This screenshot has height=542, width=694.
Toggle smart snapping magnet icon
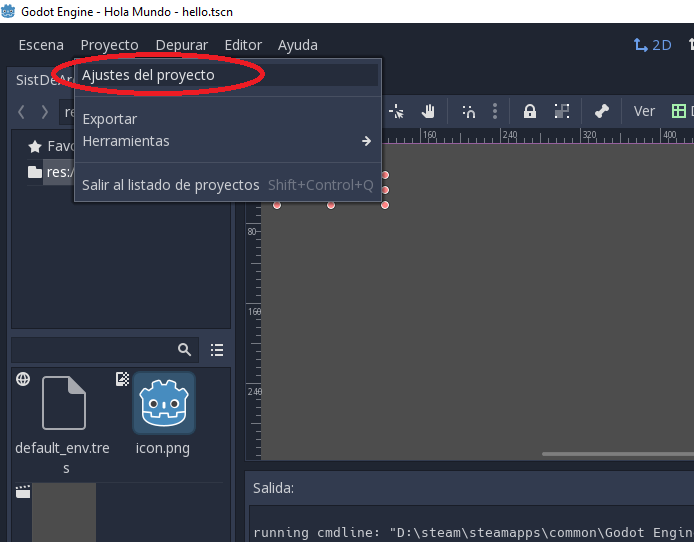coord(469,111)
